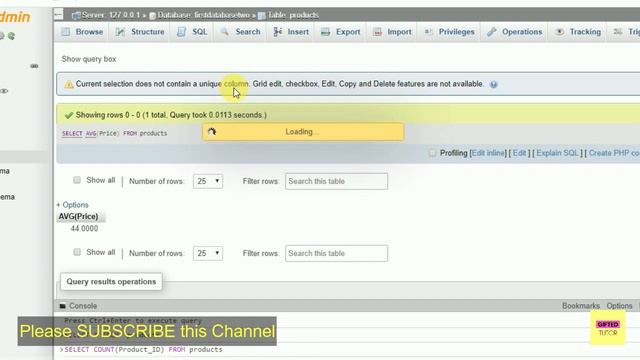This screenshot has width=640, height=360.
Task: Click the Privileges tab icon
Action: (429, 32)
